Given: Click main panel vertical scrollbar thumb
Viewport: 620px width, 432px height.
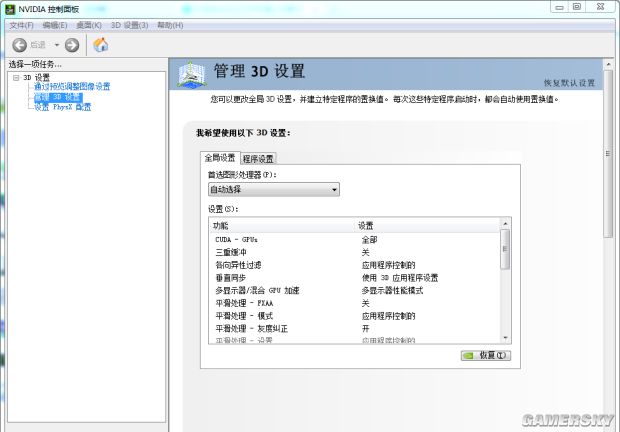Looking at the screenshot, I should (x=608, y=154).
